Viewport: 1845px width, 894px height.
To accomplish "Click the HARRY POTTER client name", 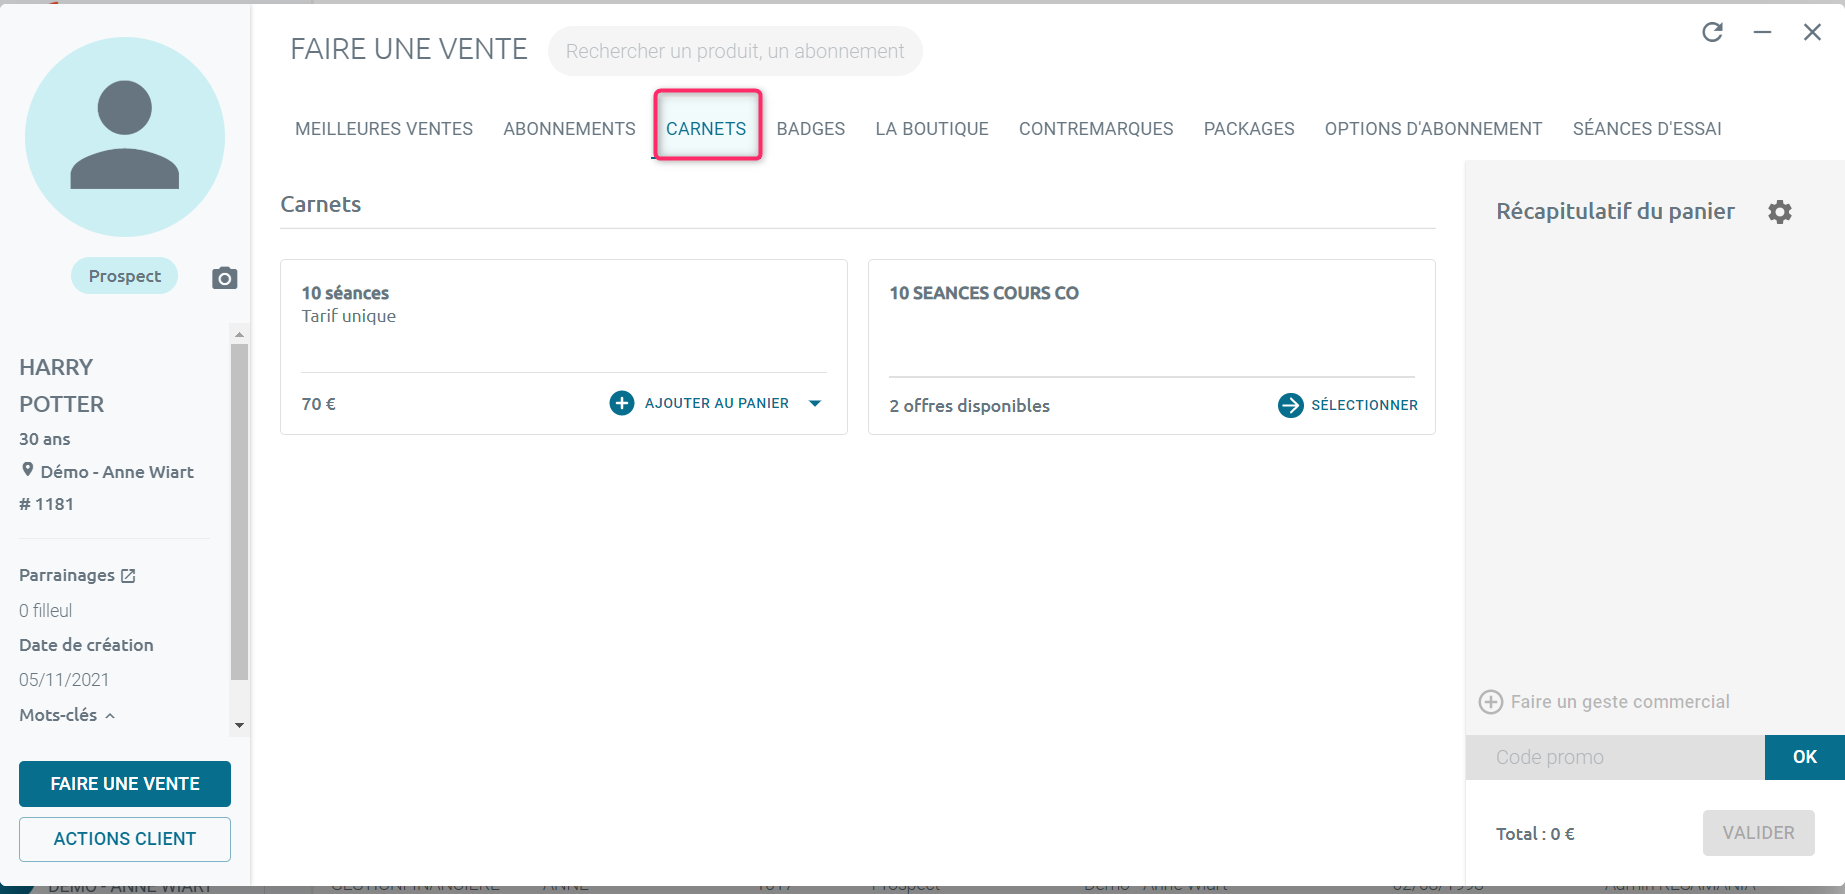I will click(x=62, y=386).
